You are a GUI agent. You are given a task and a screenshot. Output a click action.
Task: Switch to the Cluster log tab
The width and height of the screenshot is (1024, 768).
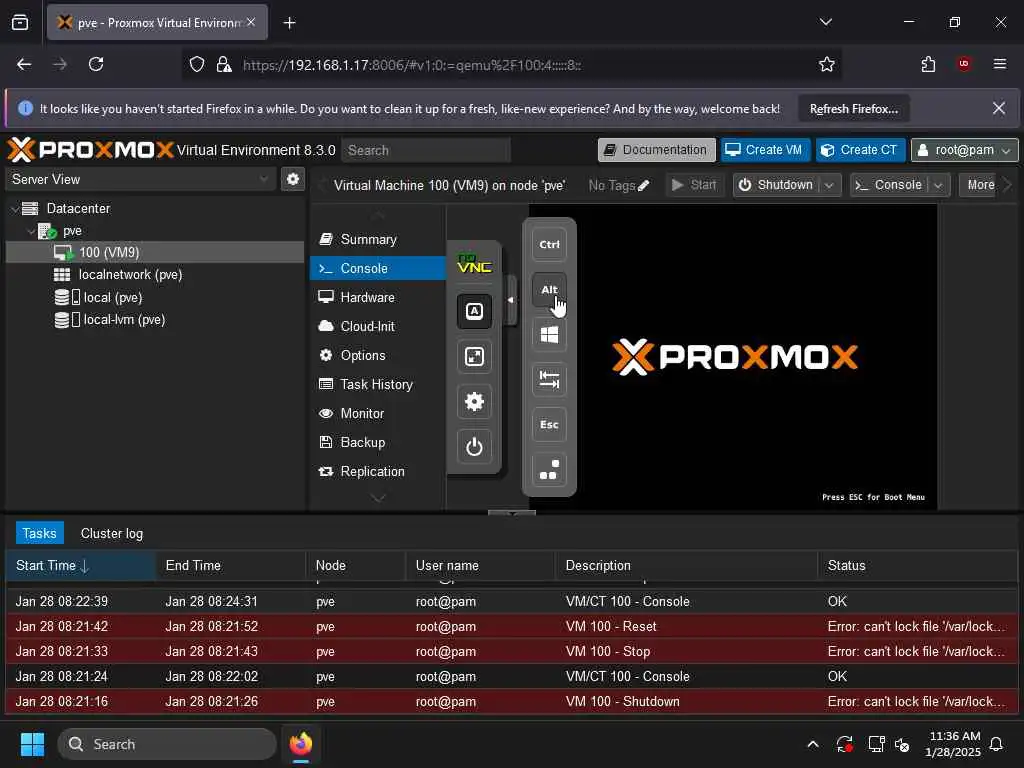point(112,533)
